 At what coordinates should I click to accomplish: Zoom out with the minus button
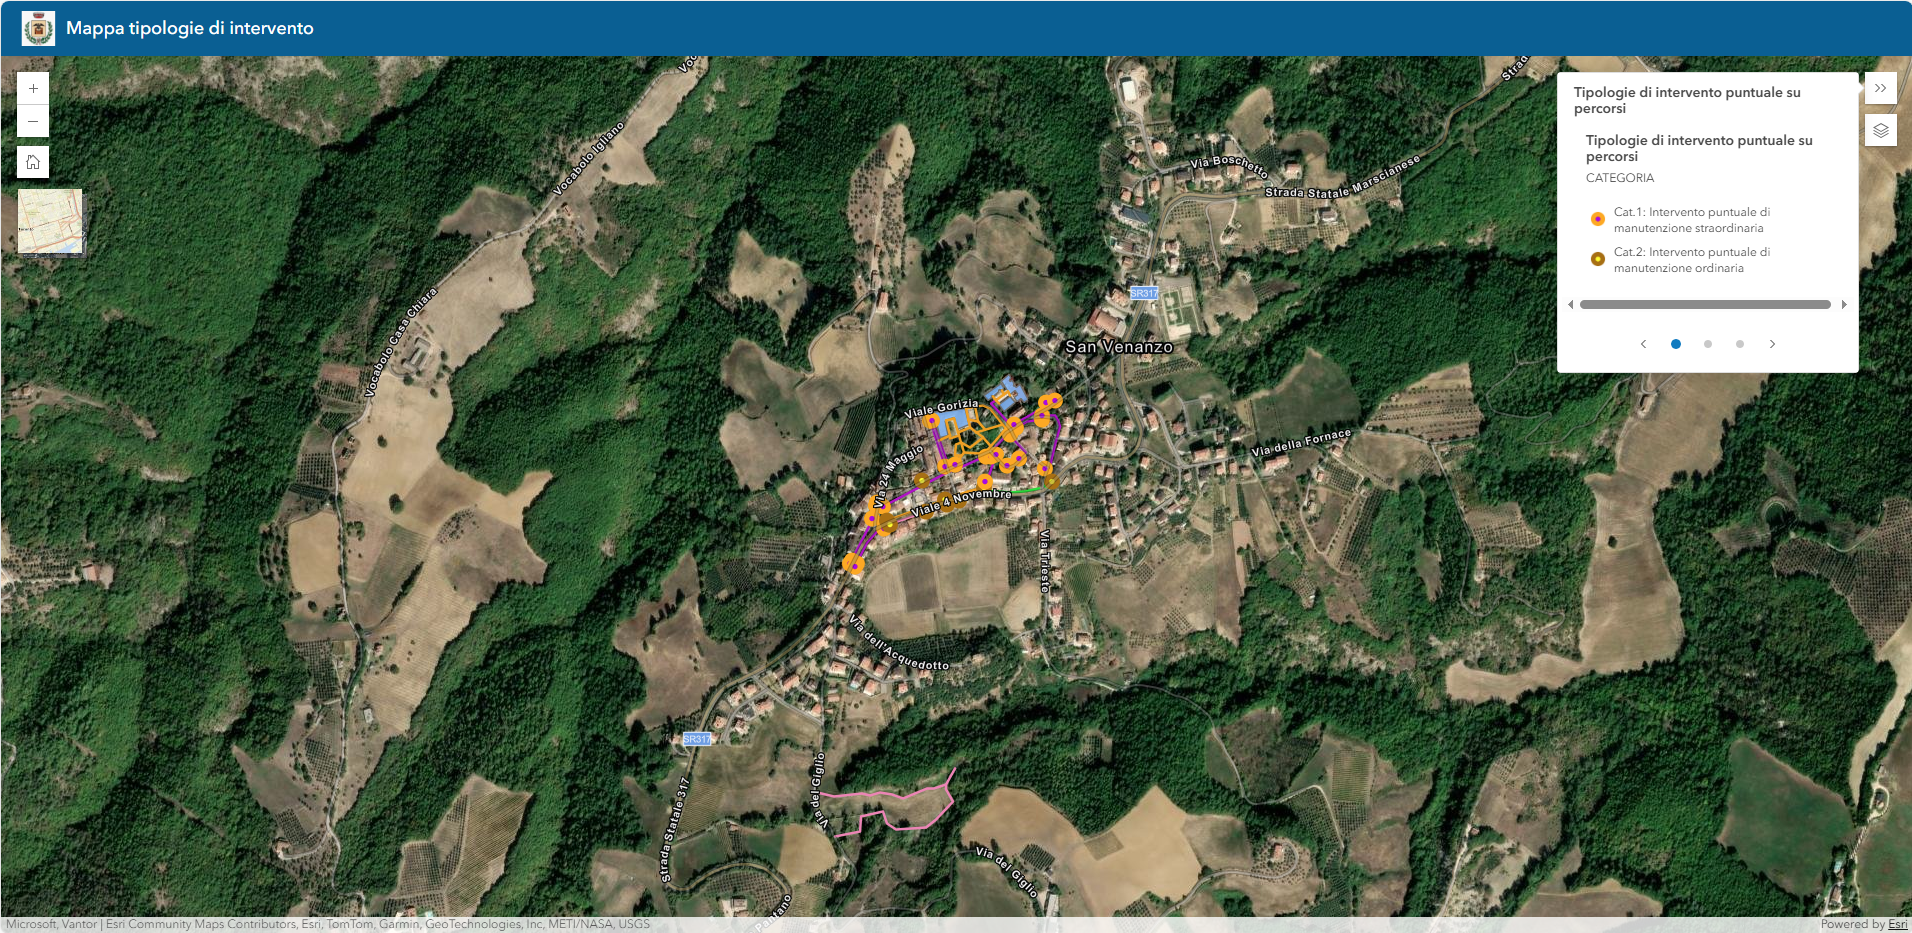(33, 122)
